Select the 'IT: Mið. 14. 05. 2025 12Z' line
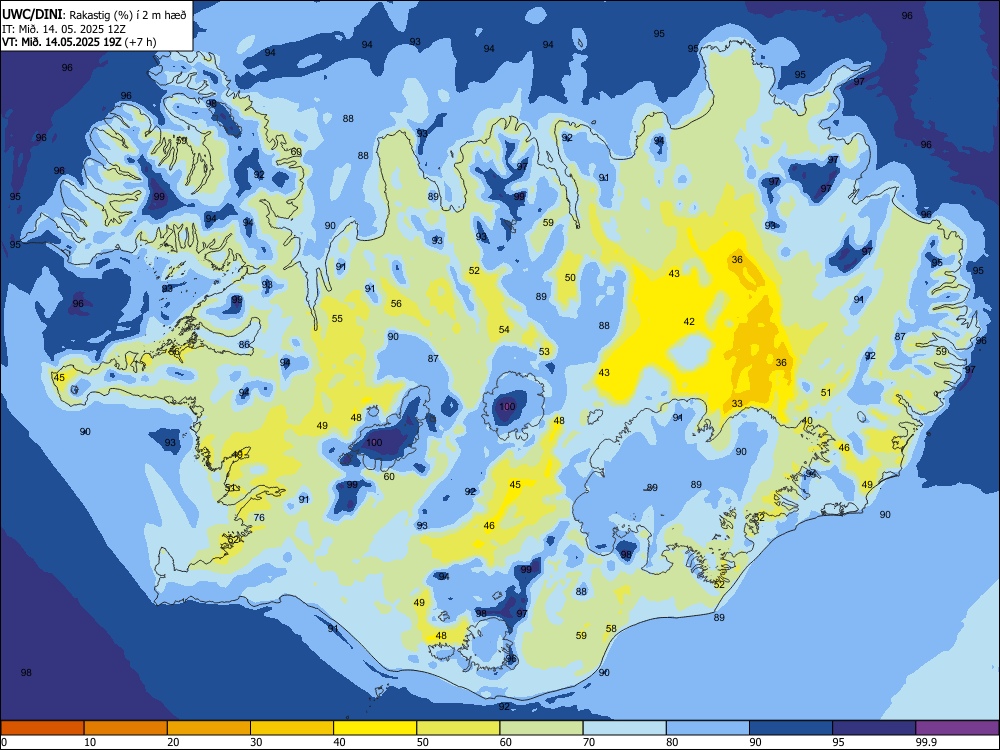This screenshot has width=1000, height=750. click(x=64, y=29)
